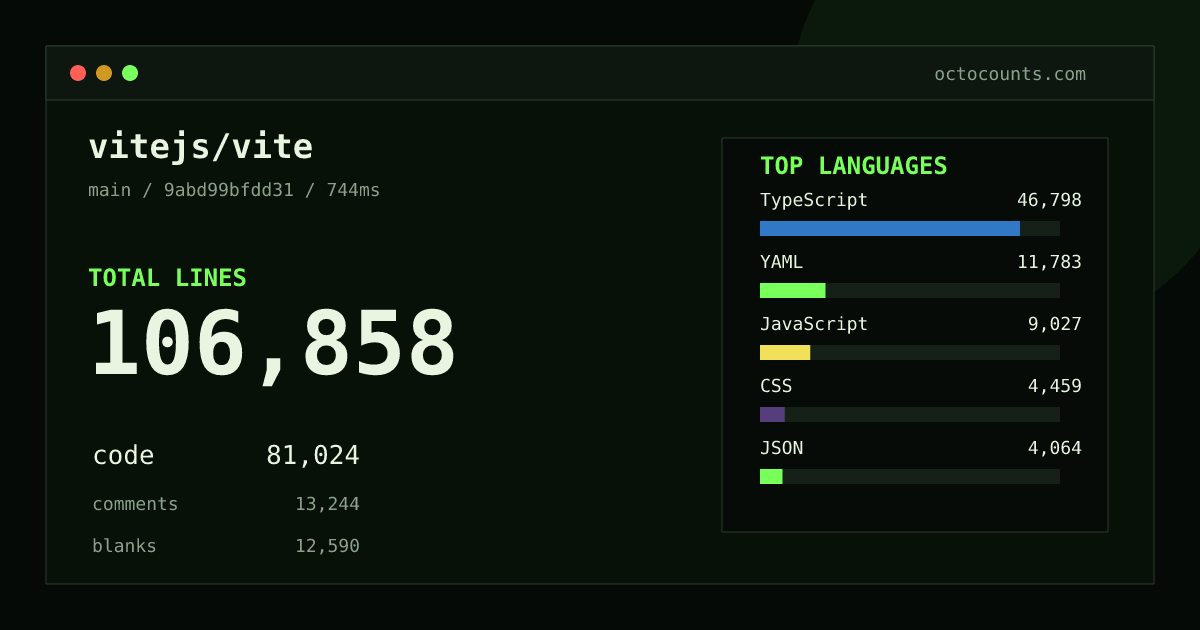Select the vitejs/vite repository title
Screen dimensions: 1200x630
point(200,147)
